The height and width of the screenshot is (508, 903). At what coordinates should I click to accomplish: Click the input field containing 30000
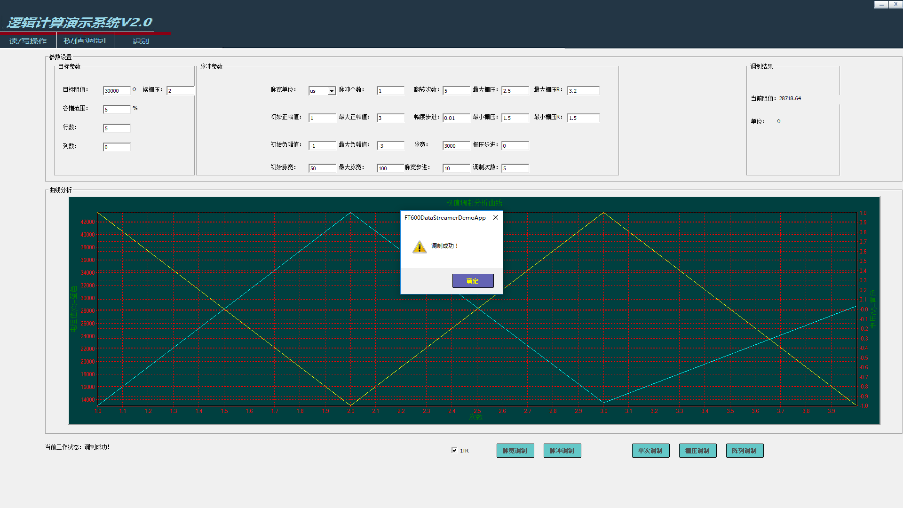(117, 90)
